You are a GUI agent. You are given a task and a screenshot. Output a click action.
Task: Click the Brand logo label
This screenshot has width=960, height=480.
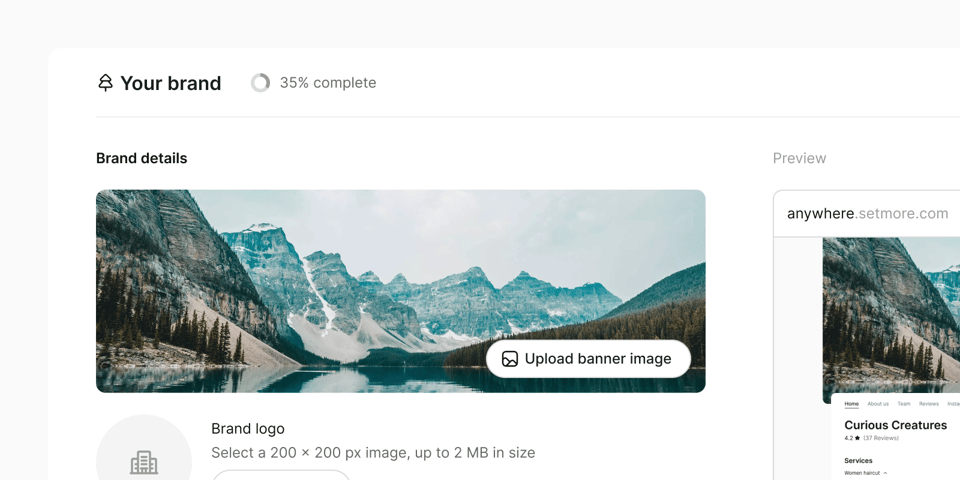pos(248,429)
